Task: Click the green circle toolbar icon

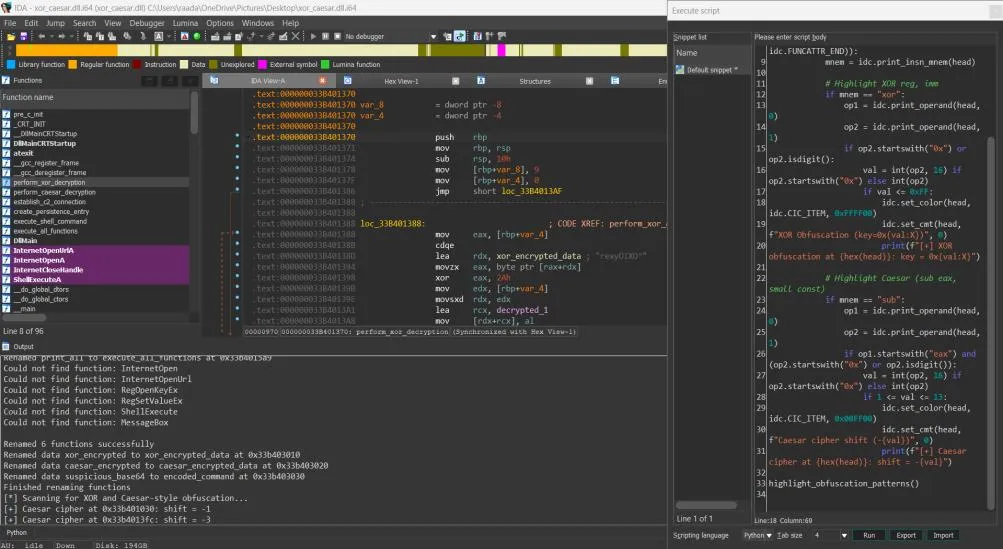Action: click(x=197, y=36)
